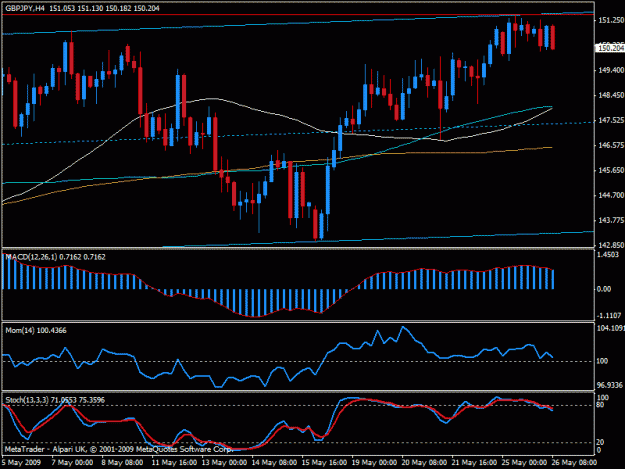Click the 5 May 2009 date label
Viewport: 625px width, 469px height.
pos(22,463)
